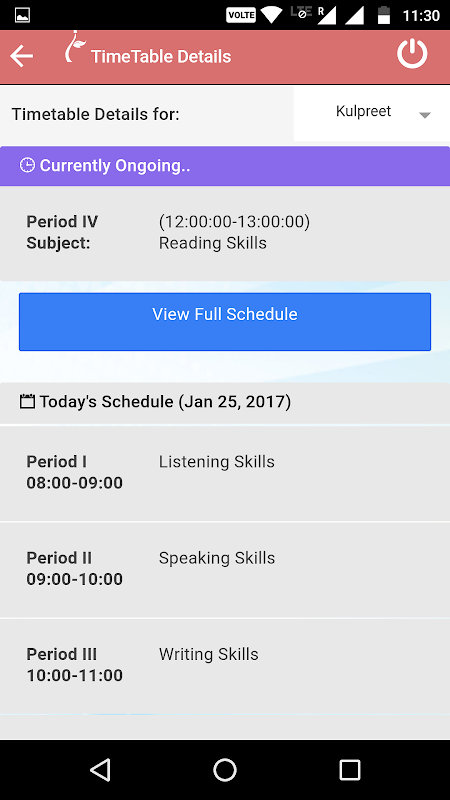Tap the calendar icon beside Today's Schedule
Image resolution: width=450 pixels, height=800 pixels.
pos(27,402)
